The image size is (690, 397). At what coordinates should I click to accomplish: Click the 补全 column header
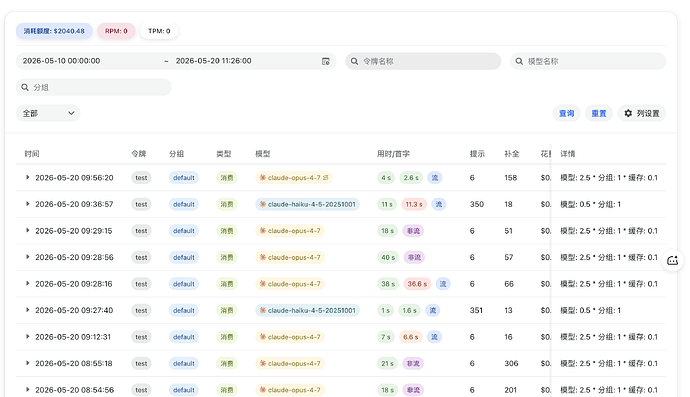[512, 154]
